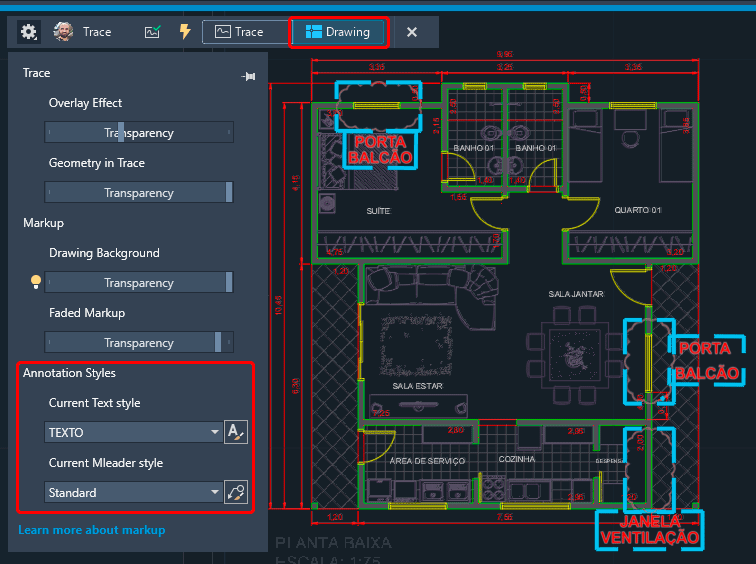Switch to the Drawing toggle tab

(x=338, y=32)
